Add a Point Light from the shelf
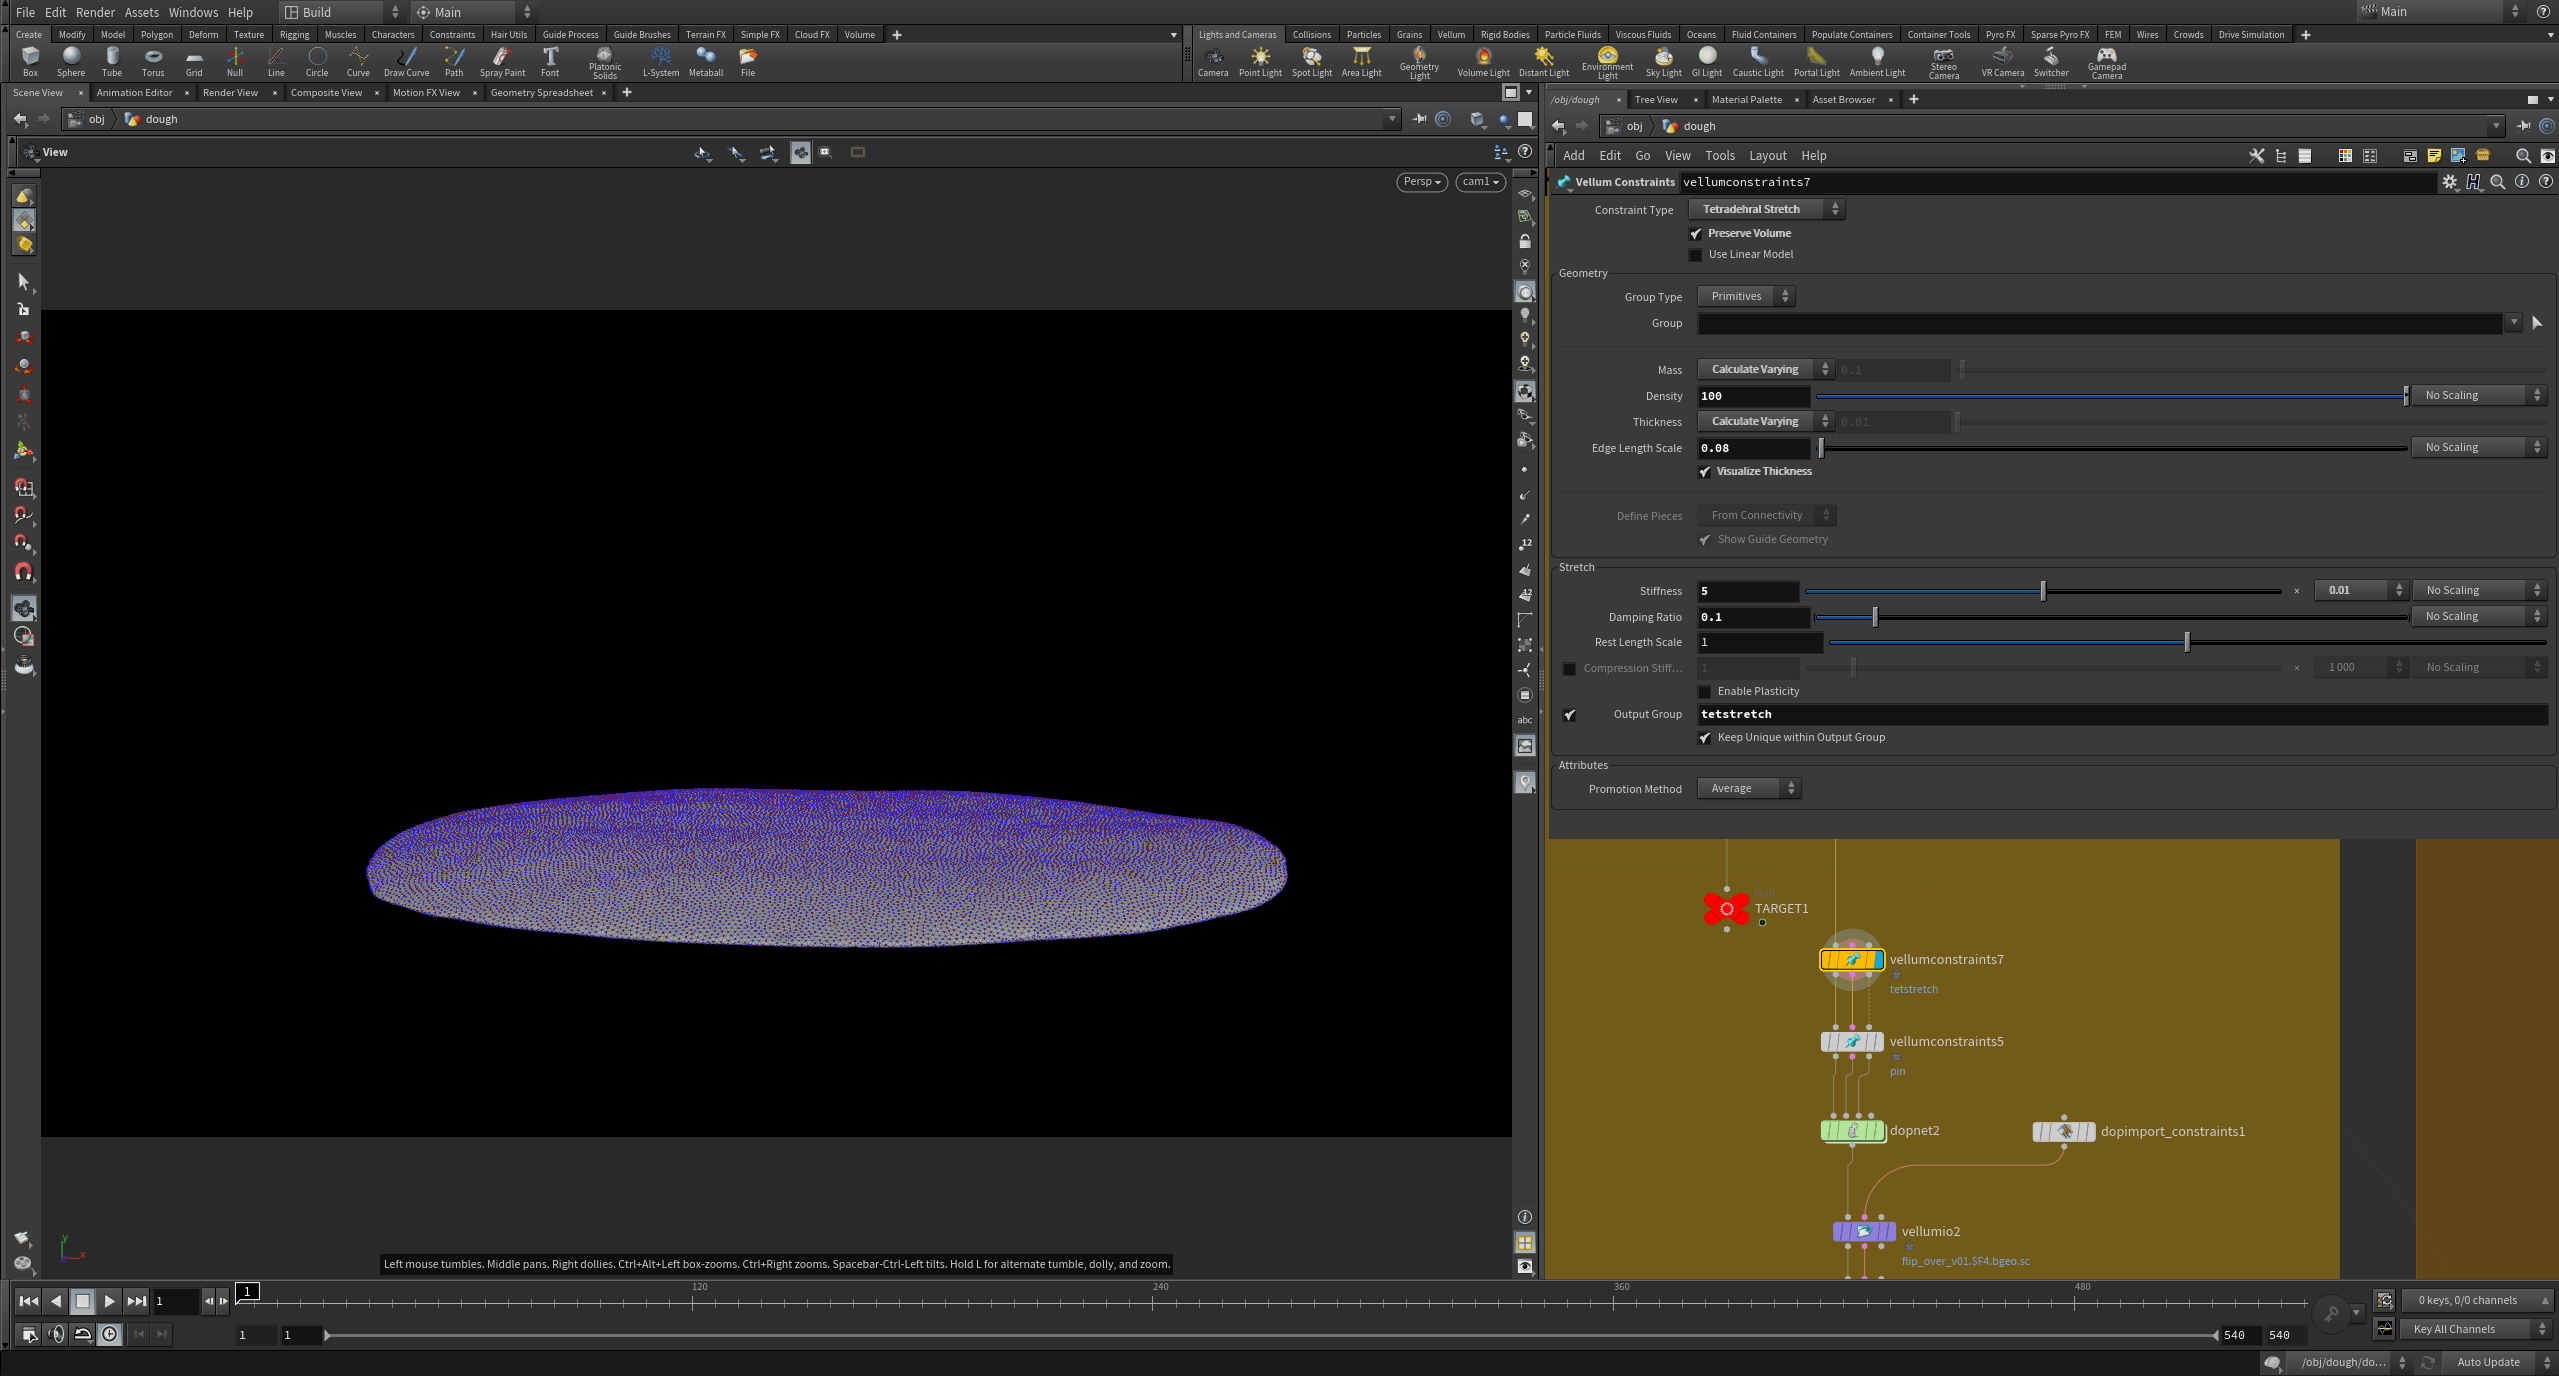This screenshot has height=1376, width=2559. pos(1260,62)
